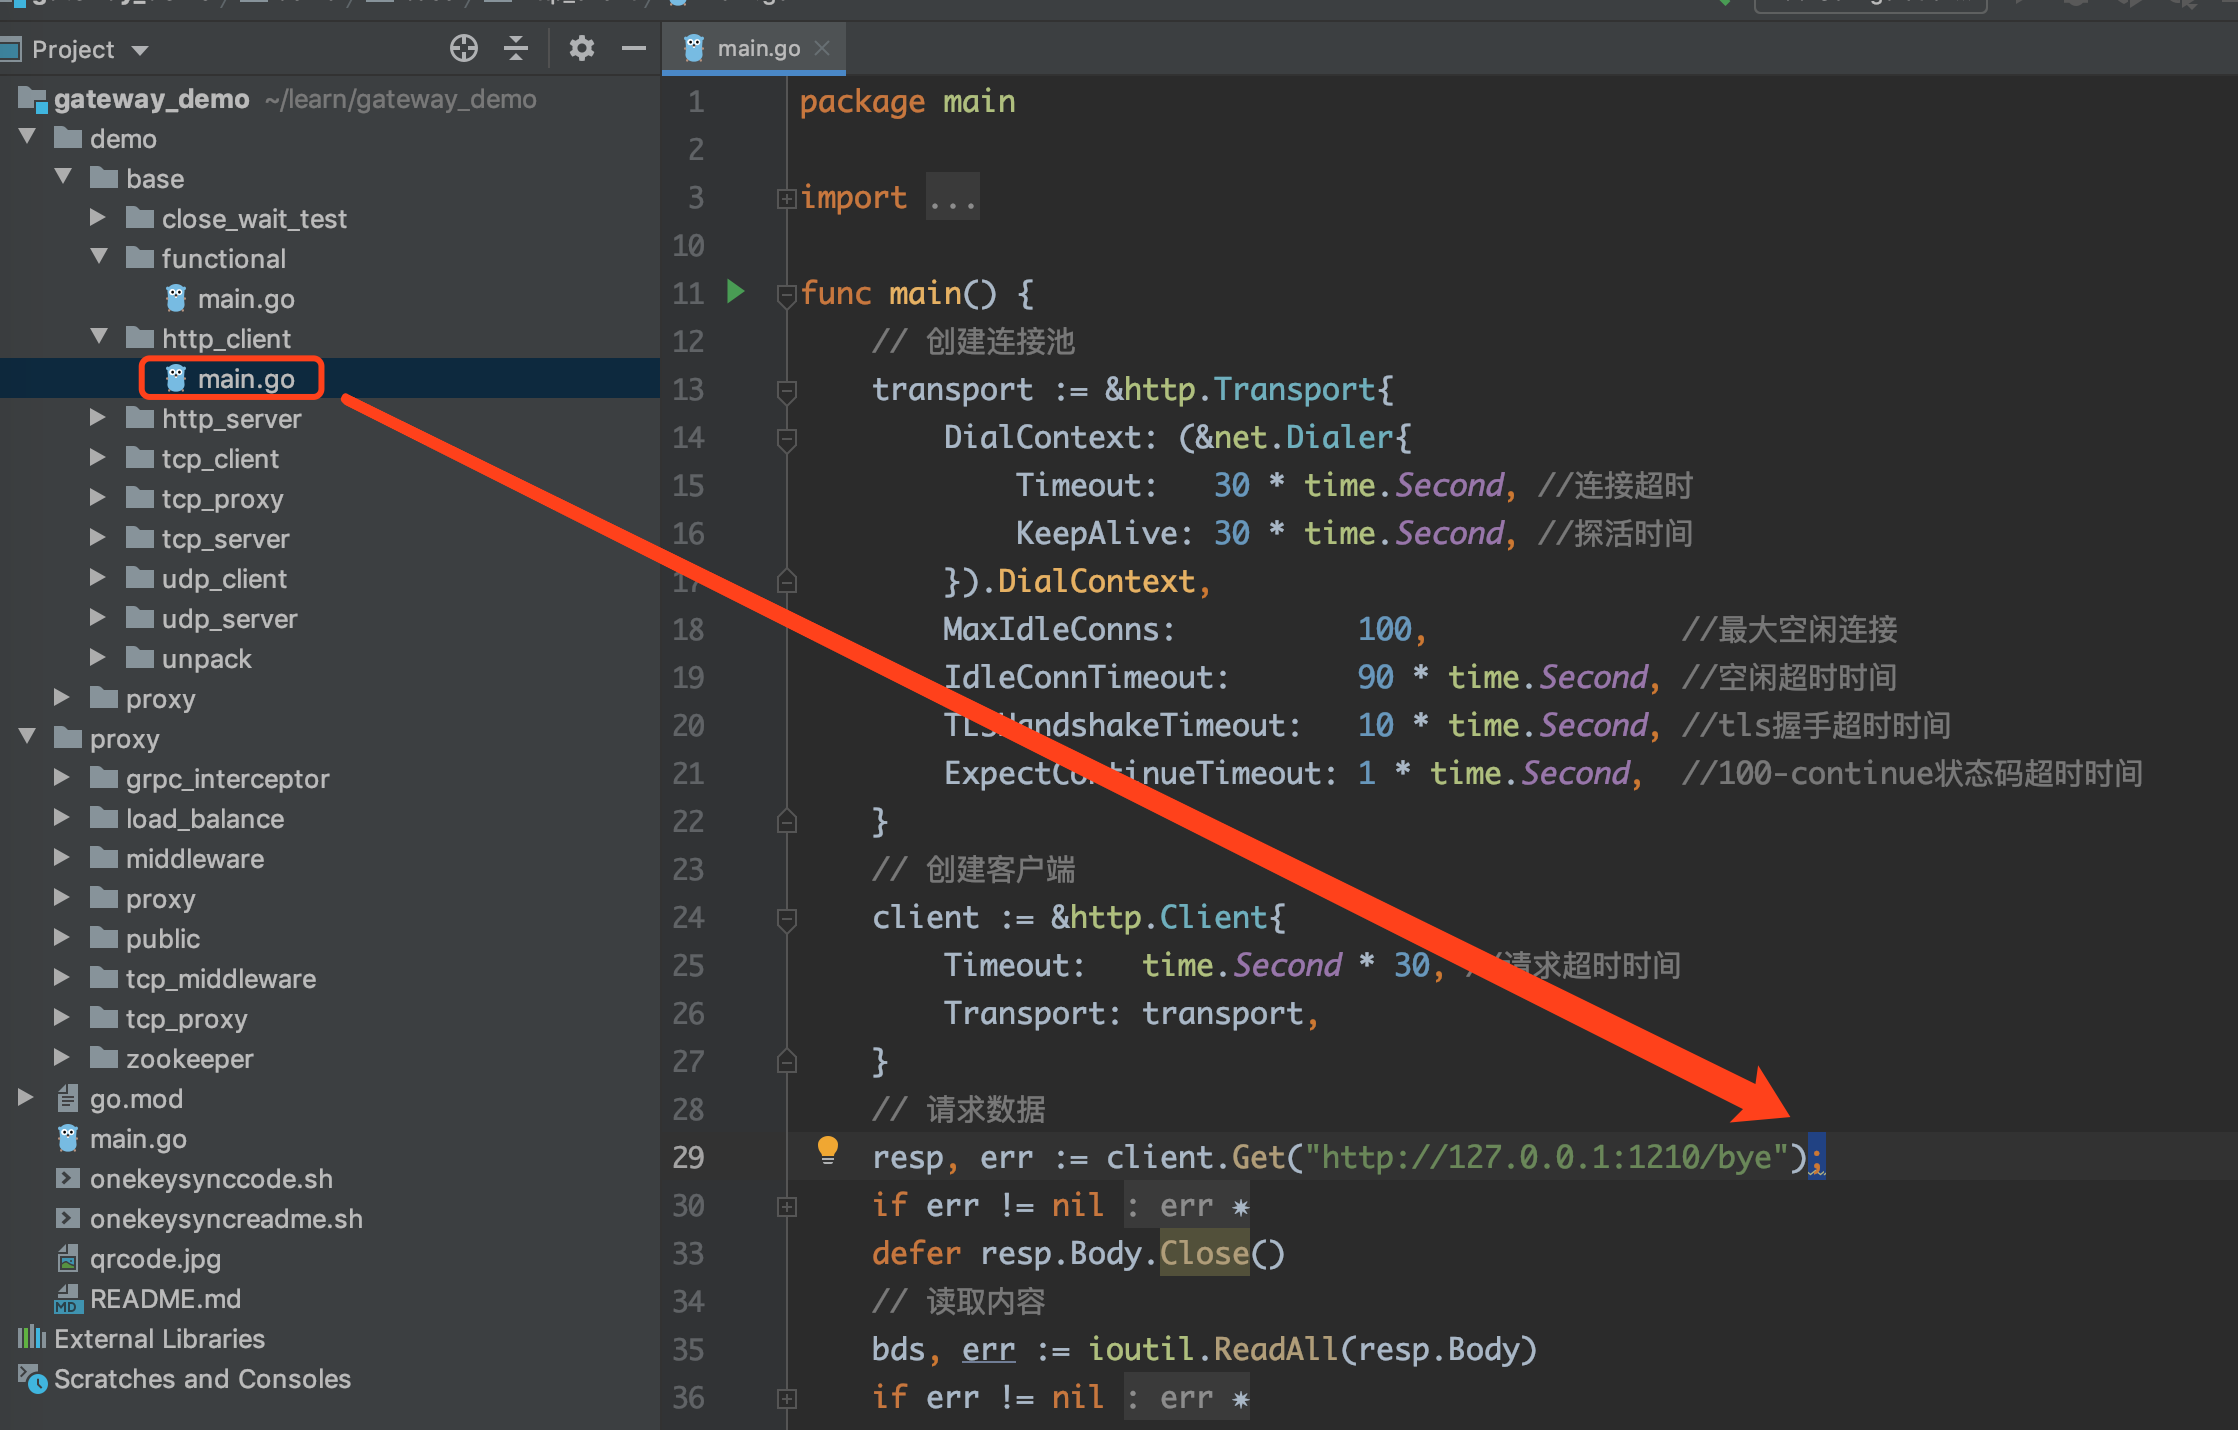Click MaxIdleConns value 100
This screenshot has width=2238, height=1430.
coord(1384,630)
